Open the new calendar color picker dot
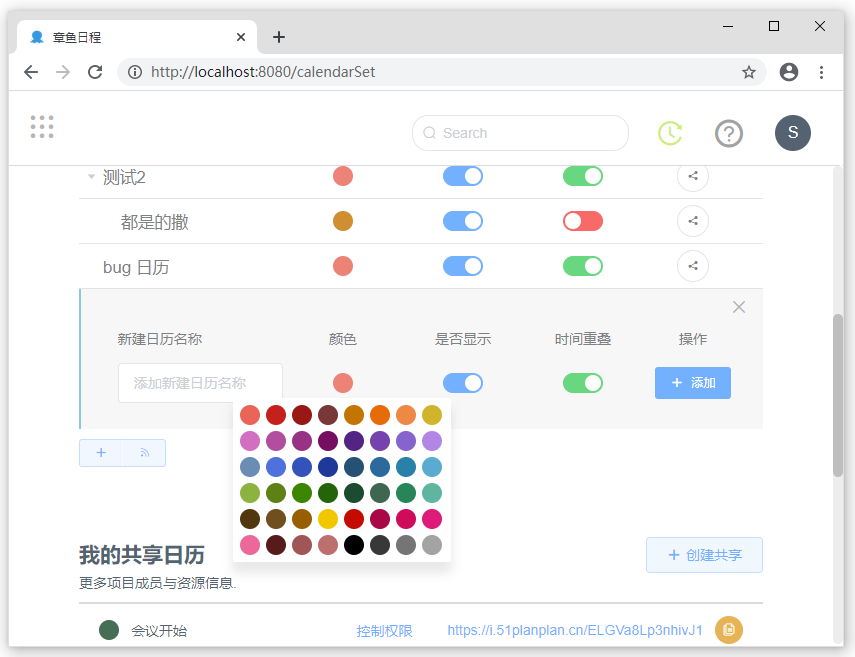 (x=343, y=383)
